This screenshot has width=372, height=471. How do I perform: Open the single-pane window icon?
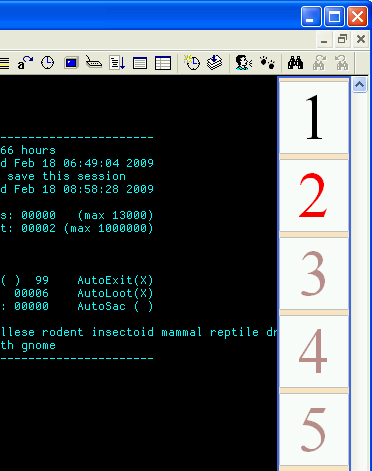(140, 63)
